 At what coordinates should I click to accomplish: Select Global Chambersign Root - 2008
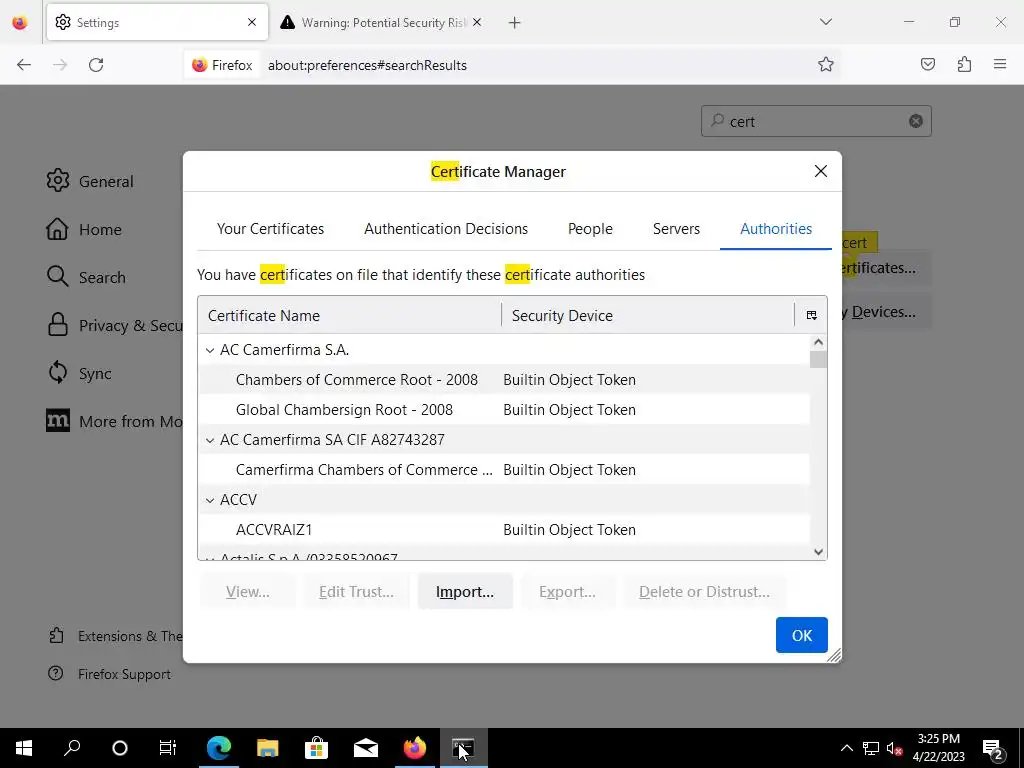click(x=504, y=409)
